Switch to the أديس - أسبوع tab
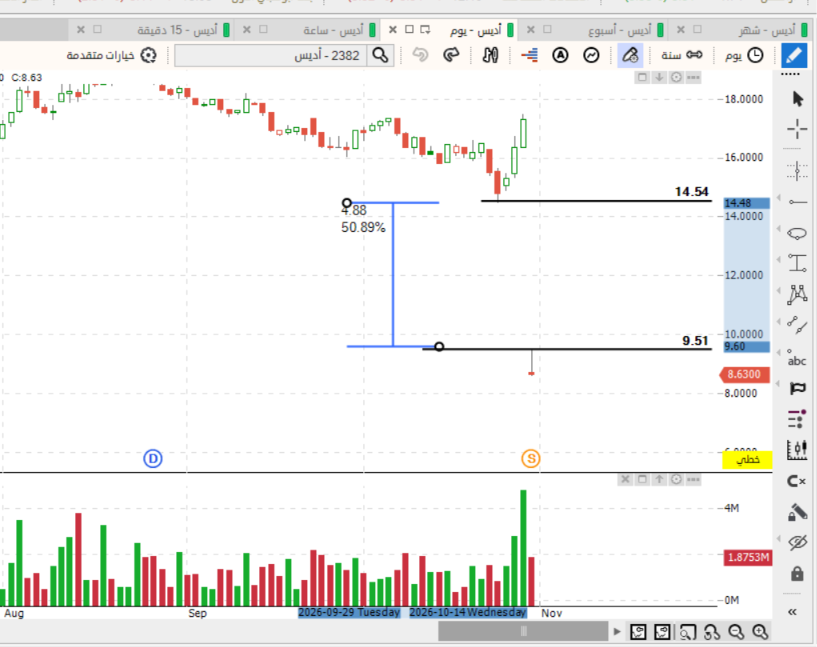 [x=620, y=30]
